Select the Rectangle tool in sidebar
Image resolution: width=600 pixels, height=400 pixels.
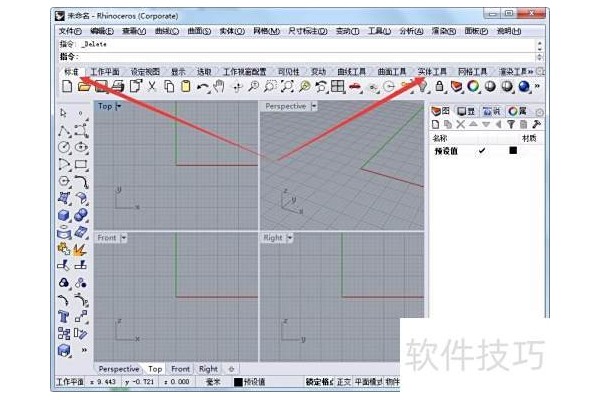tap(81, 165)
